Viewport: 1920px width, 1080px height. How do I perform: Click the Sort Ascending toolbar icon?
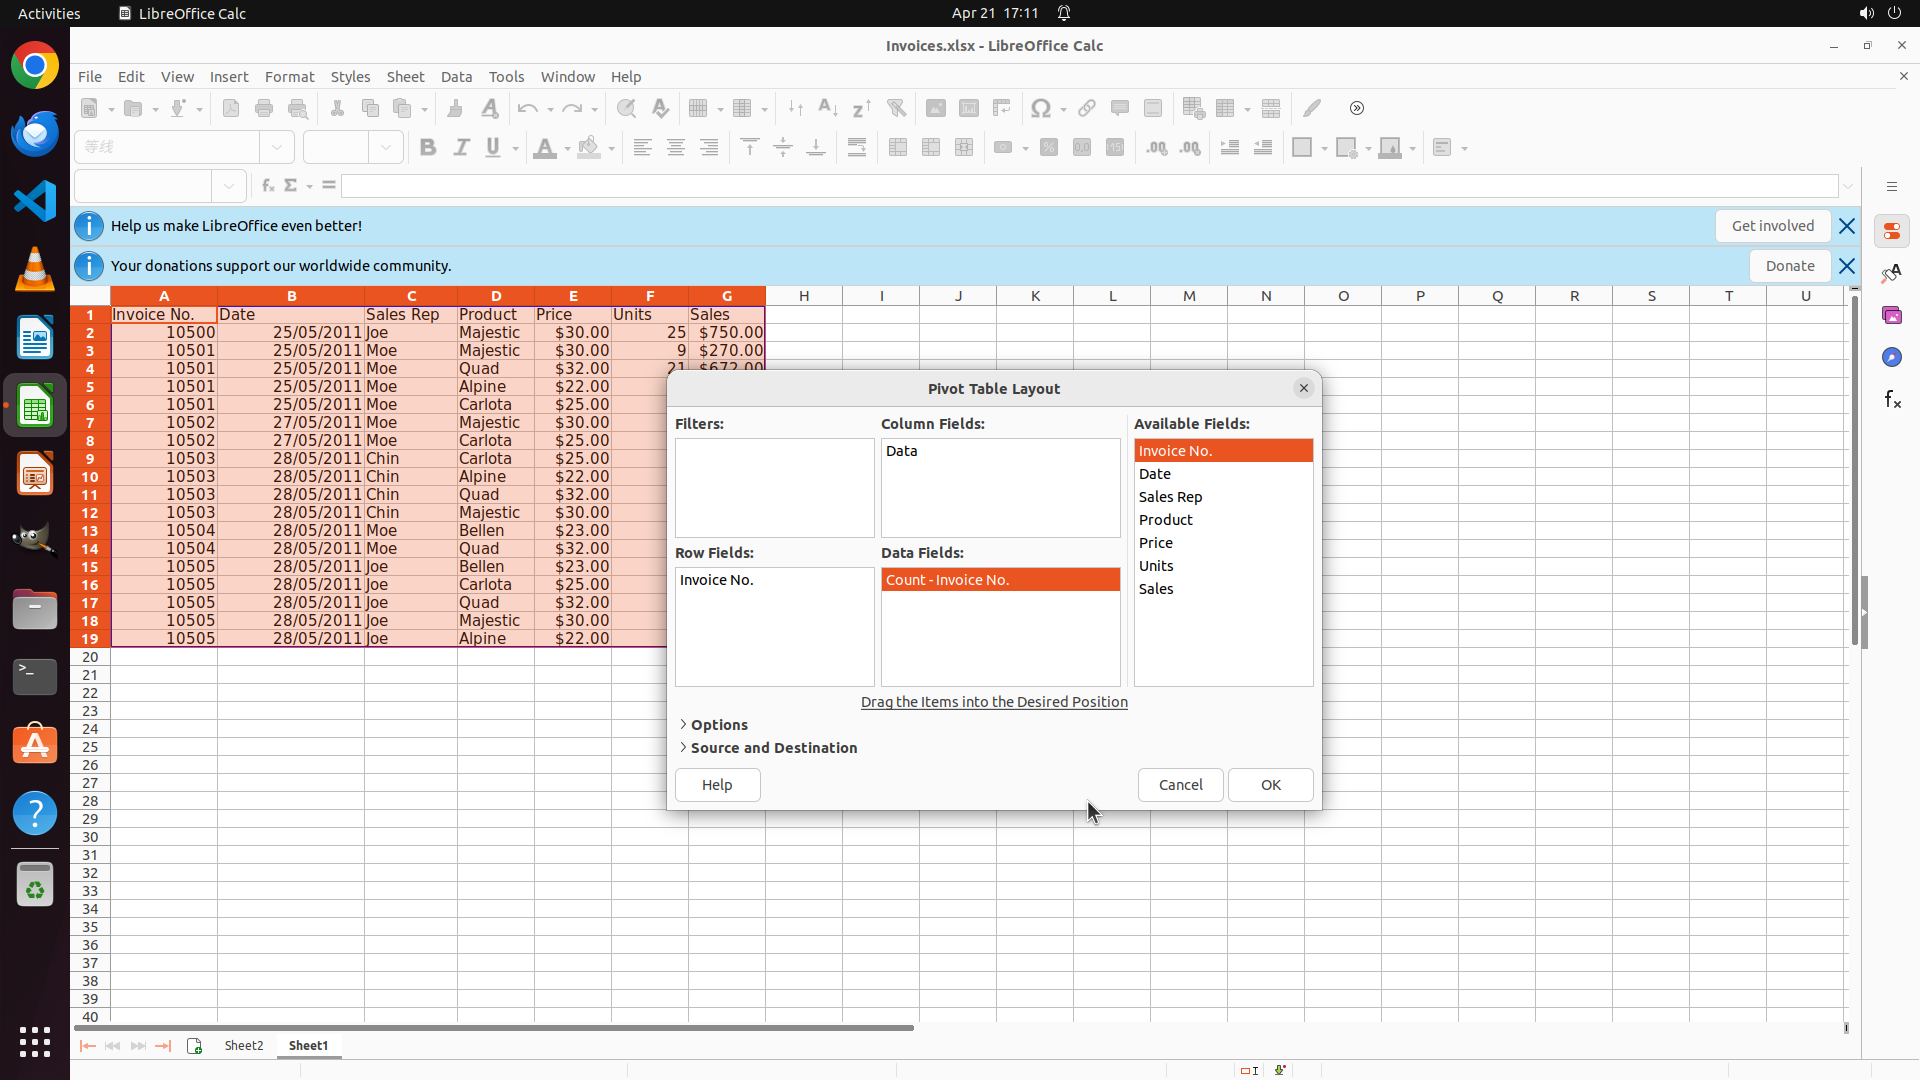coord(828,108)
